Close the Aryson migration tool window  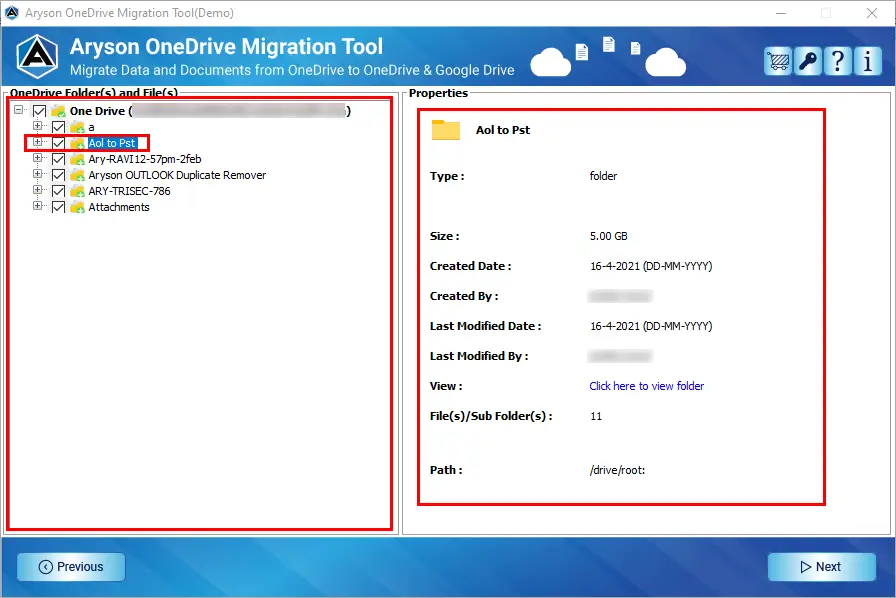871,13
